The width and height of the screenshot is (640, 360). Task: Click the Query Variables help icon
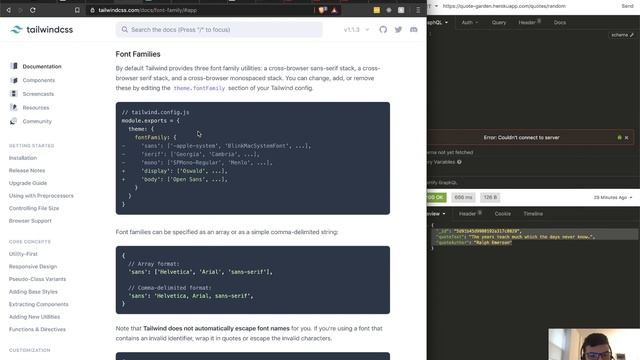(x=459, y=162)
